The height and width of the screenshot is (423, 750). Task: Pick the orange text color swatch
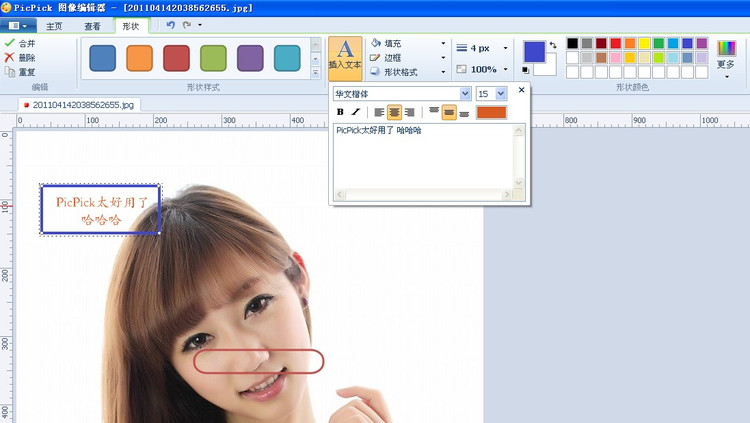[491, 112]
